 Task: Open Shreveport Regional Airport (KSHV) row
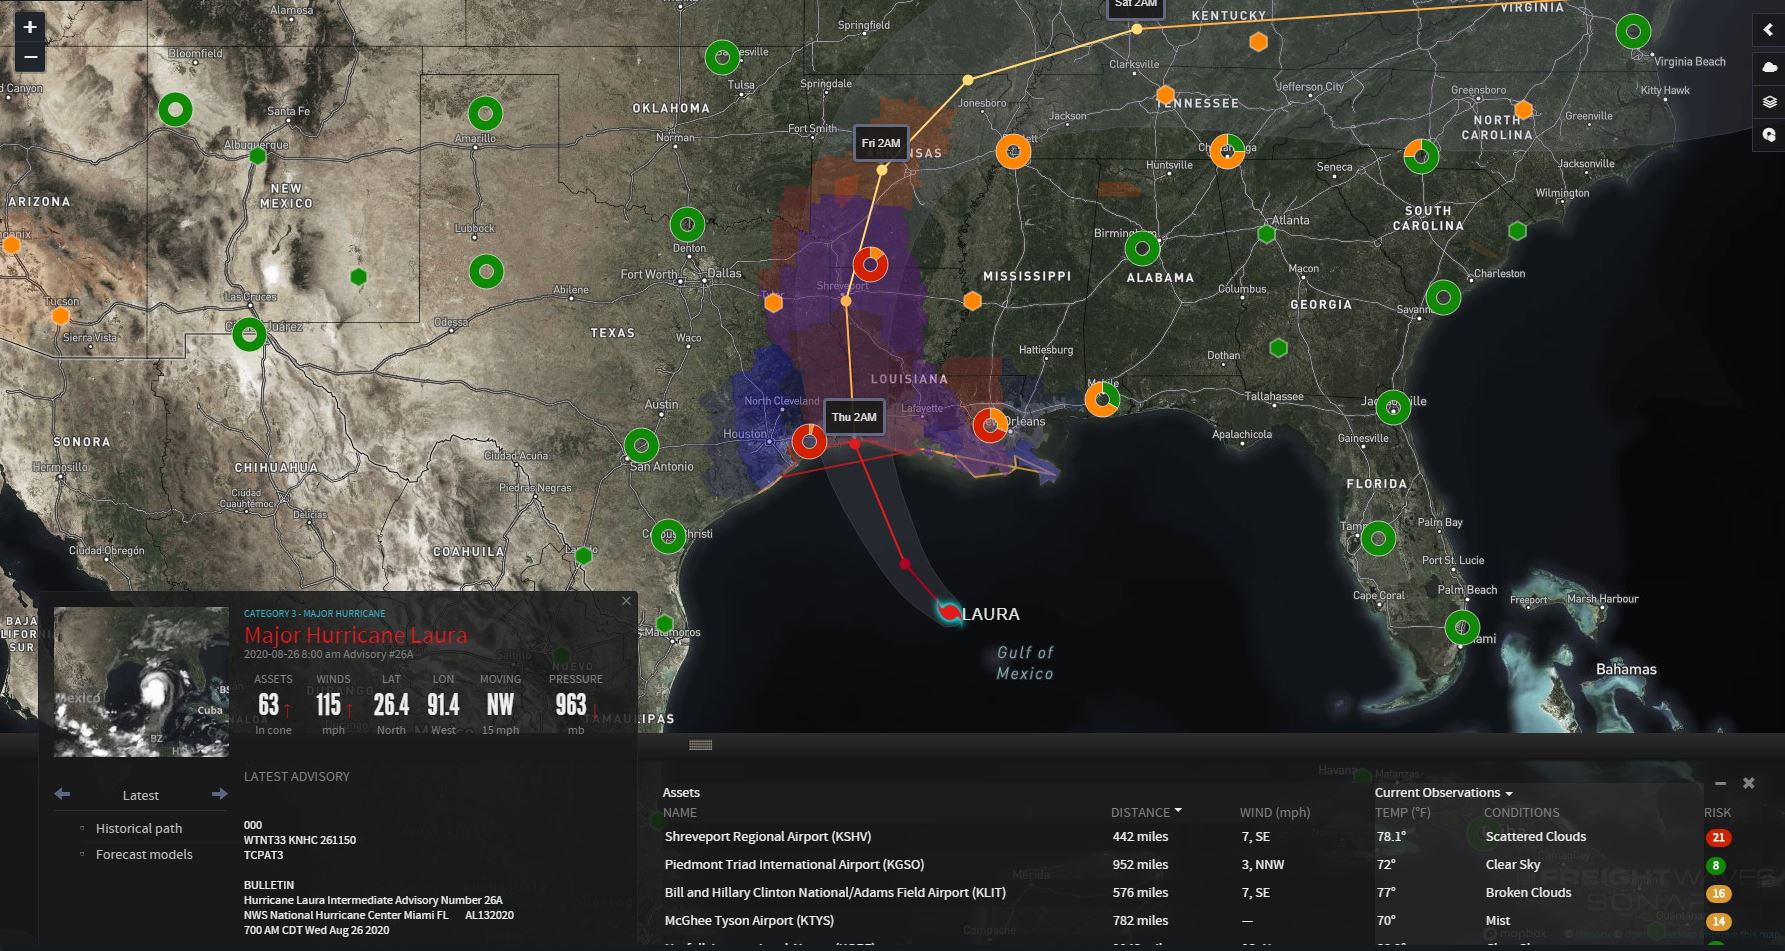pos(767,836)
